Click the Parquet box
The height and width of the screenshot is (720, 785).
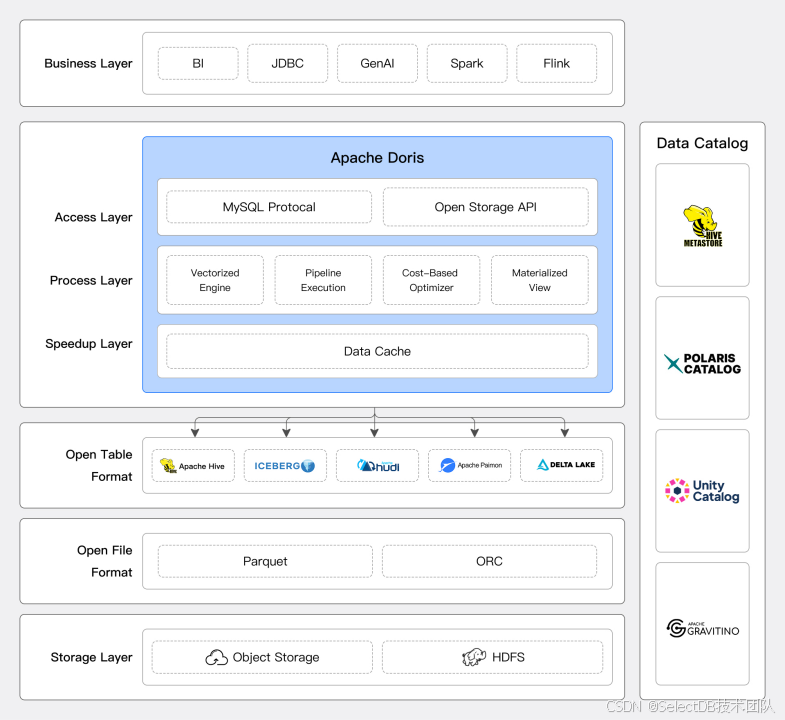coord(265,561)
